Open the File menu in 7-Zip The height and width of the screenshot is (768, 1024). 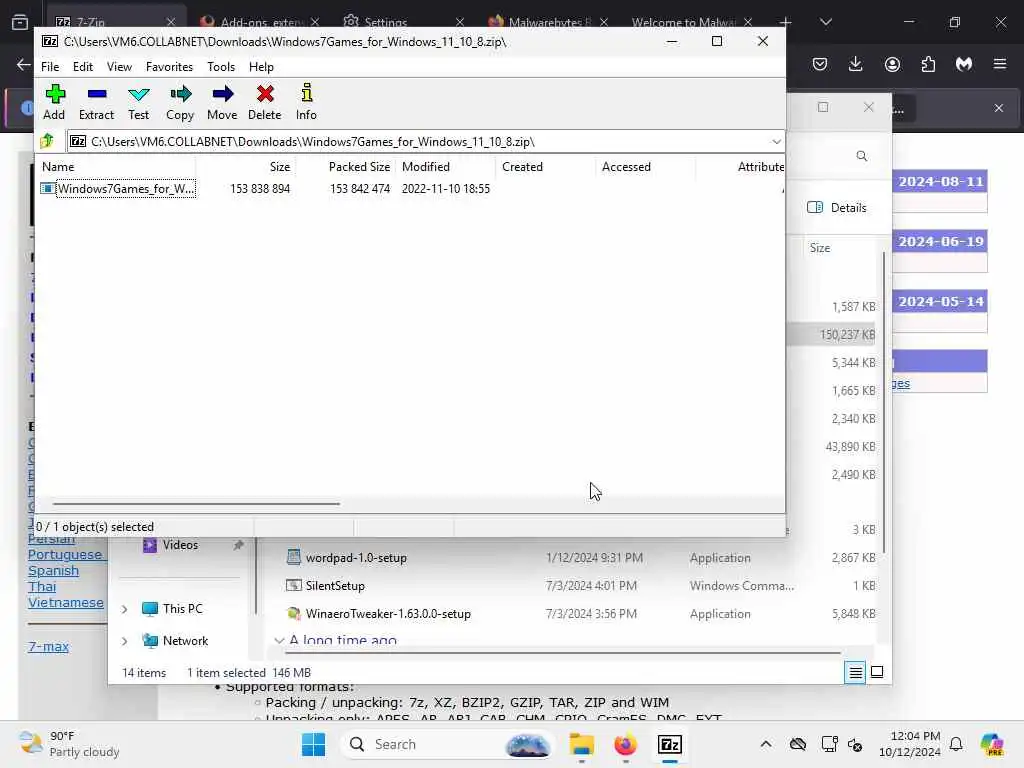click(x=50, y=67)
